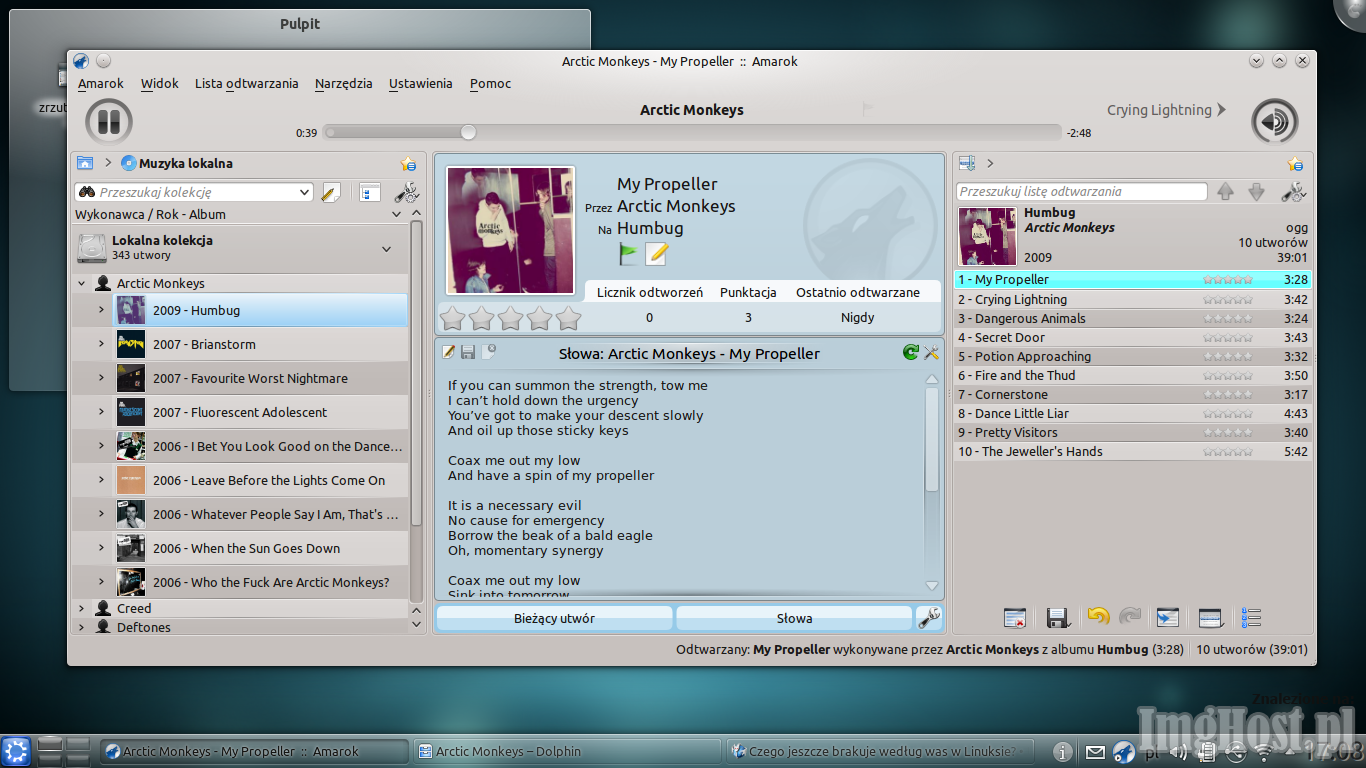
Task: Set the first rating star in context view
Action: 453,319
